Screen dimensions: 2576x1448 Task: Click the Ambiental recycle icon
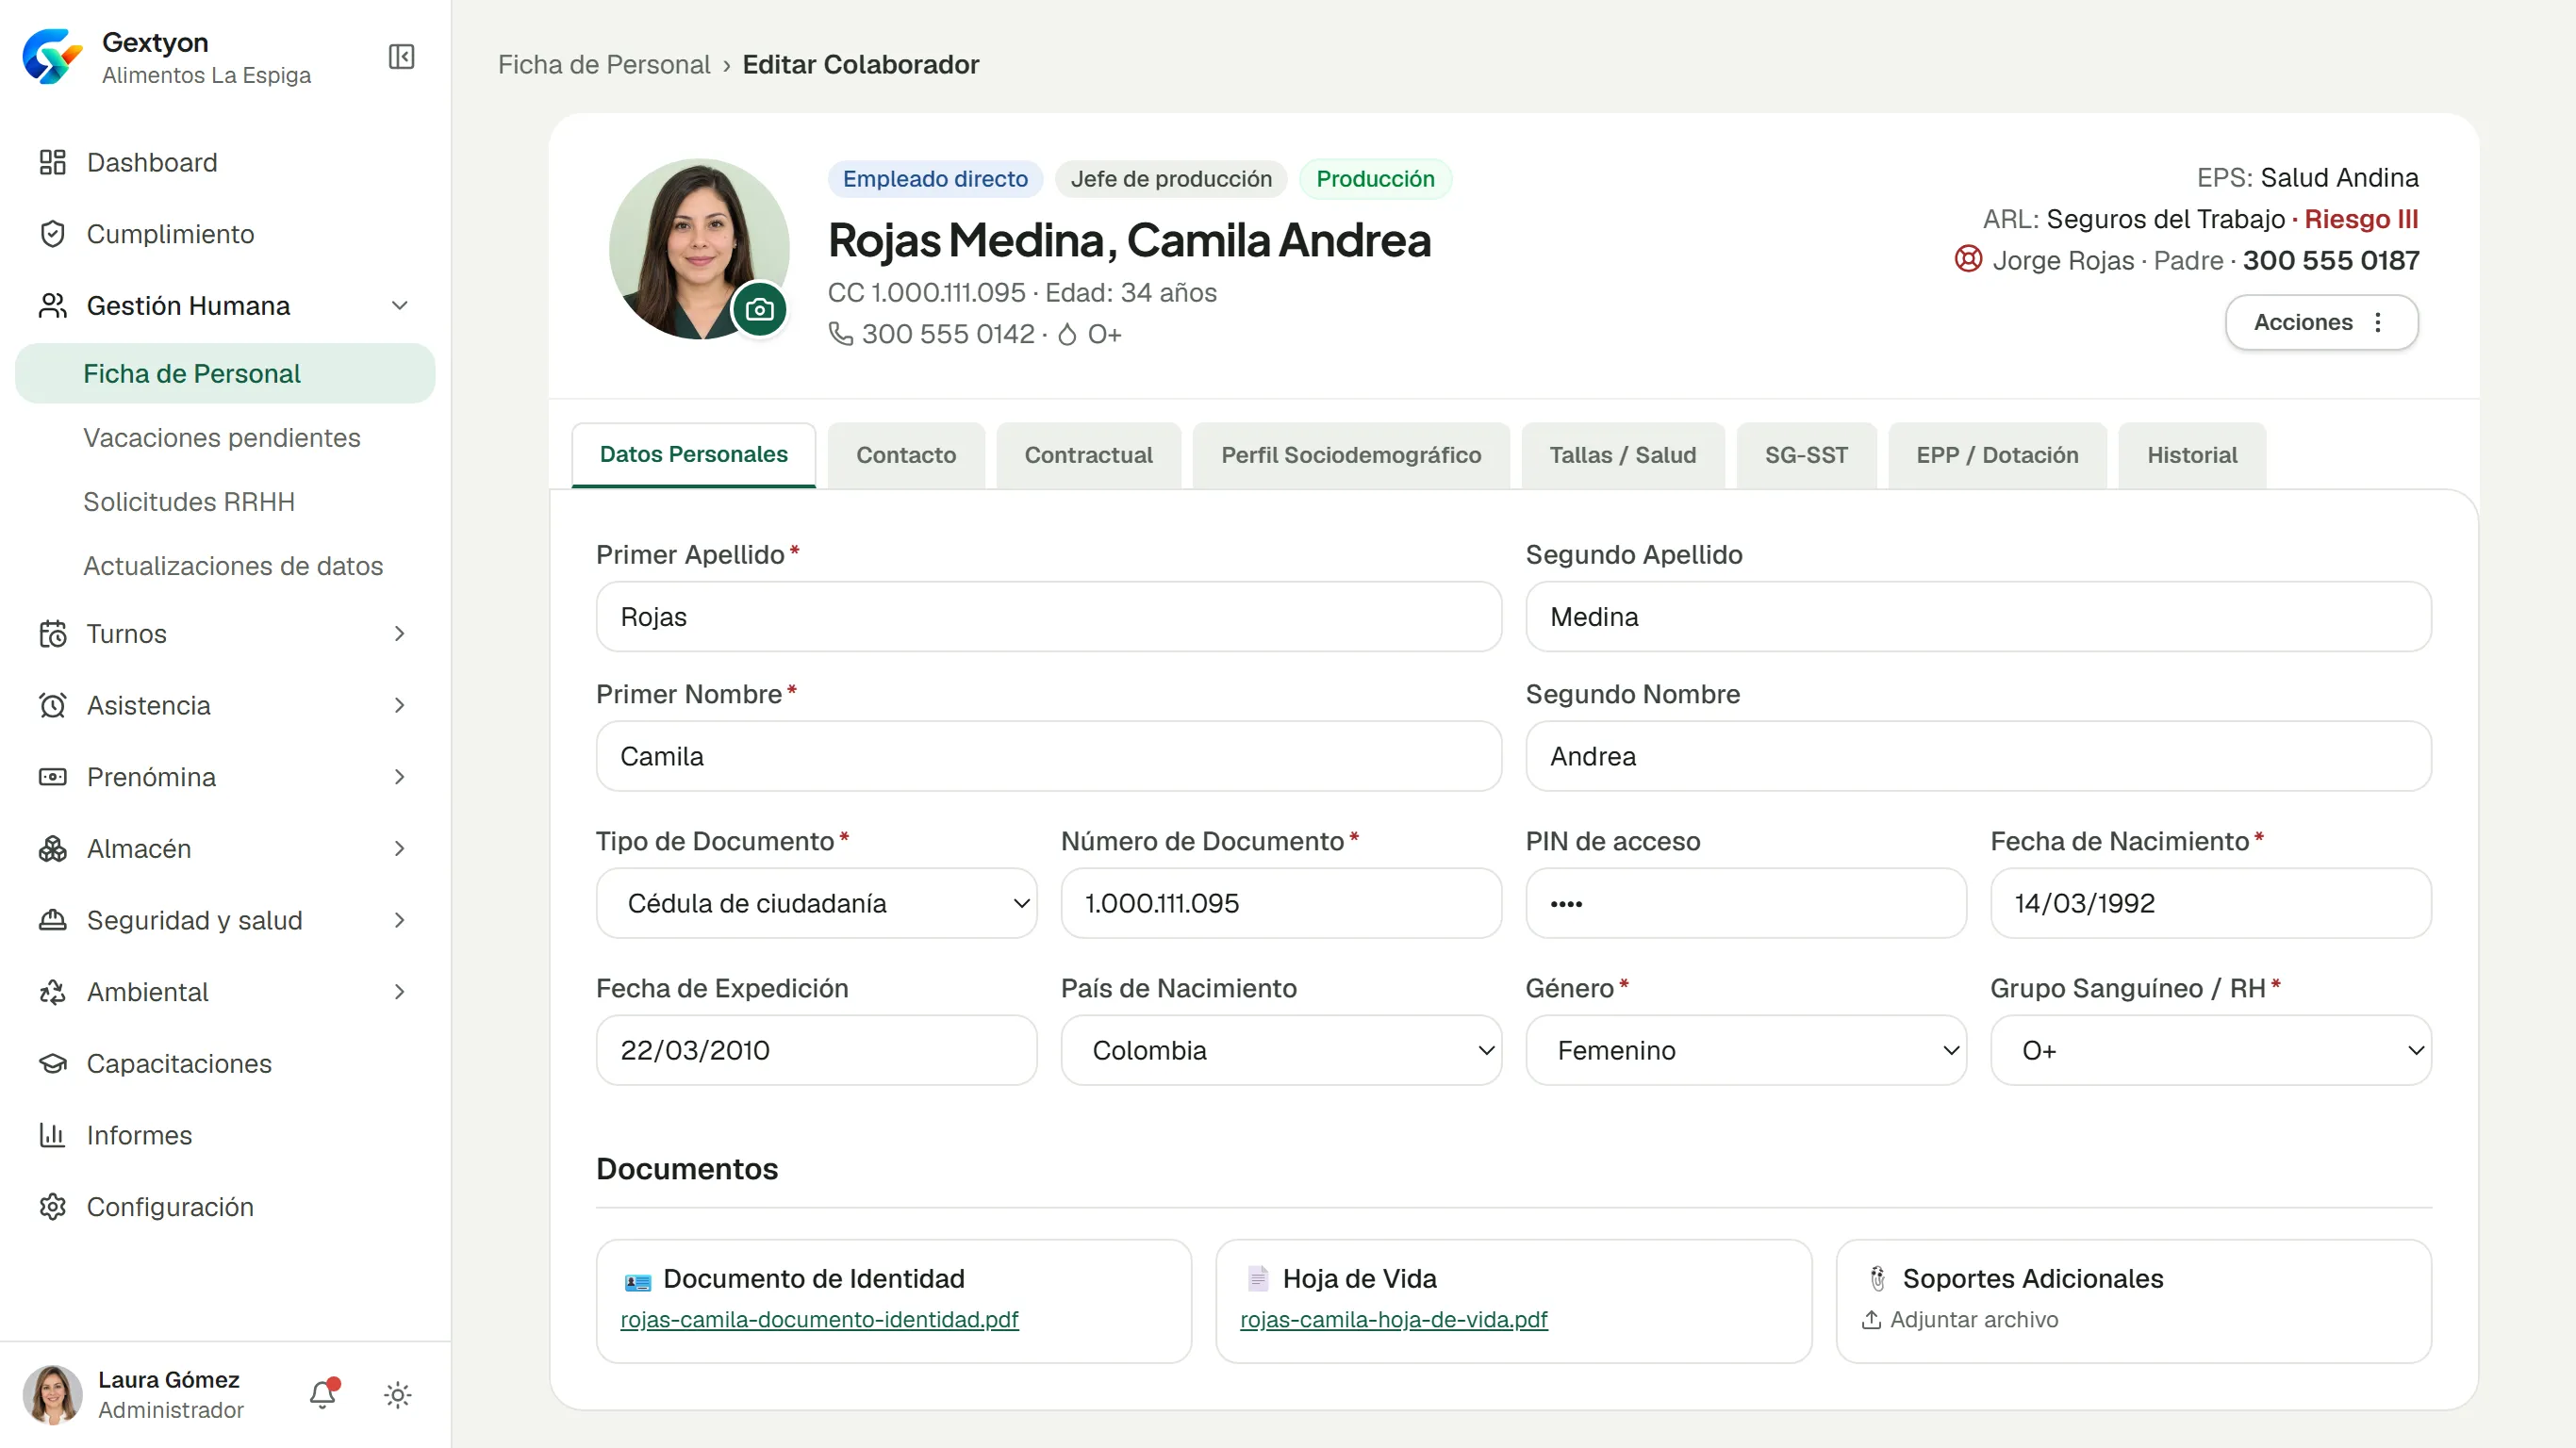point(52,992)
